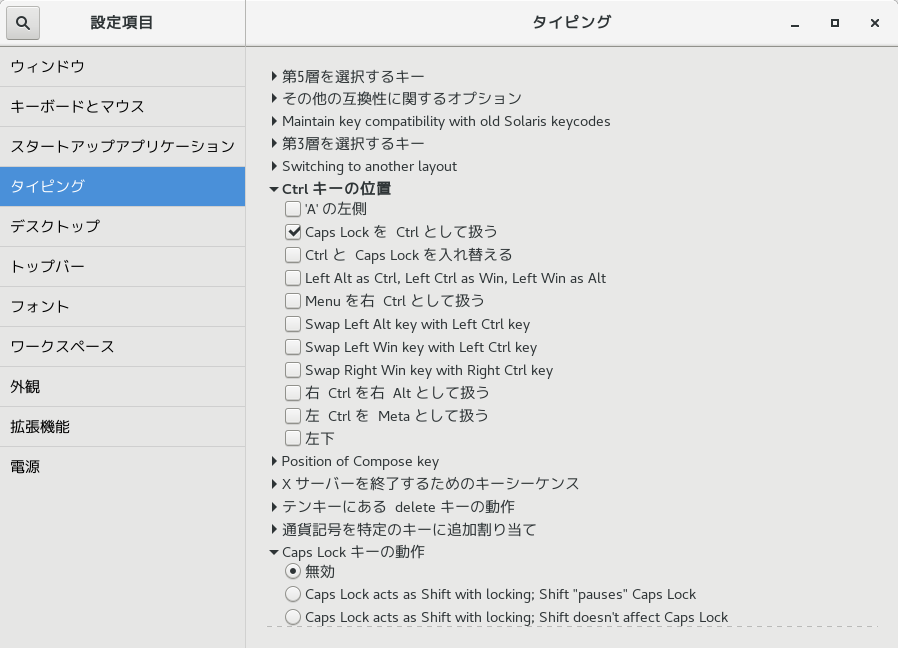898x648 pixels.
Task: Expand 'Position of Compose key' section
Action: [x=274, y=461]
